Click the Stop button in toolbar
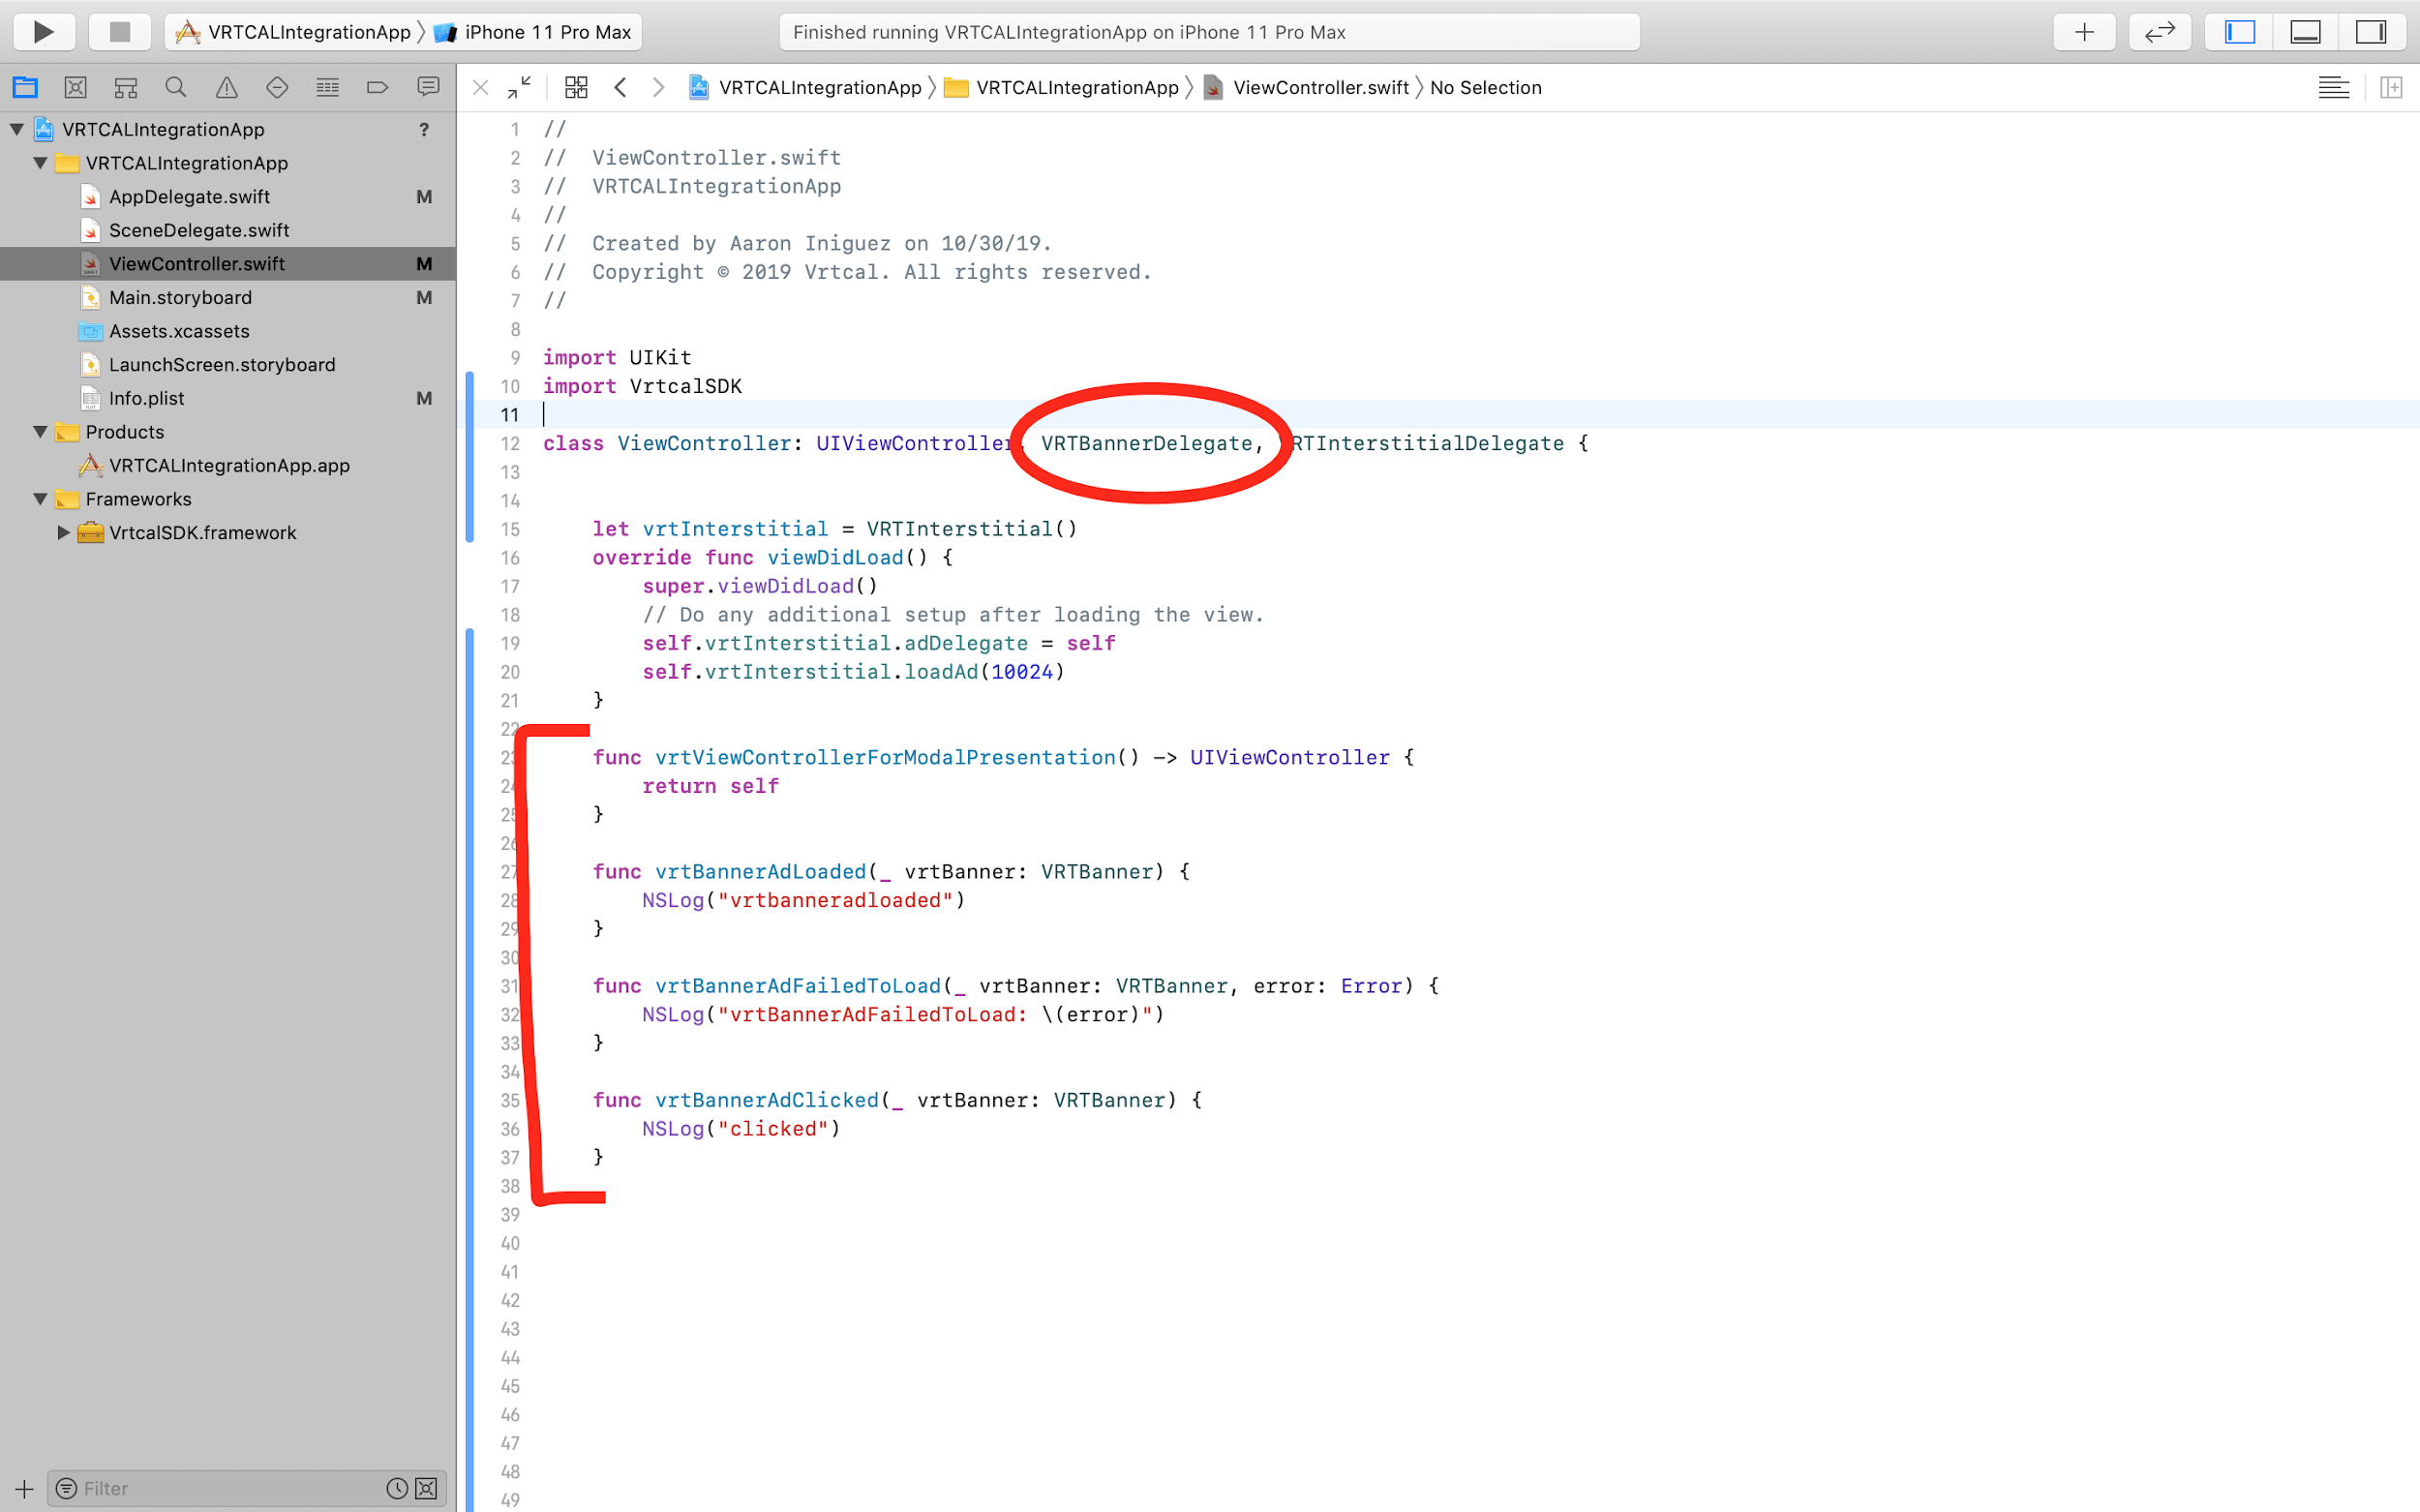This screenshot has height=1512, width=2420. tap(119, 32)
